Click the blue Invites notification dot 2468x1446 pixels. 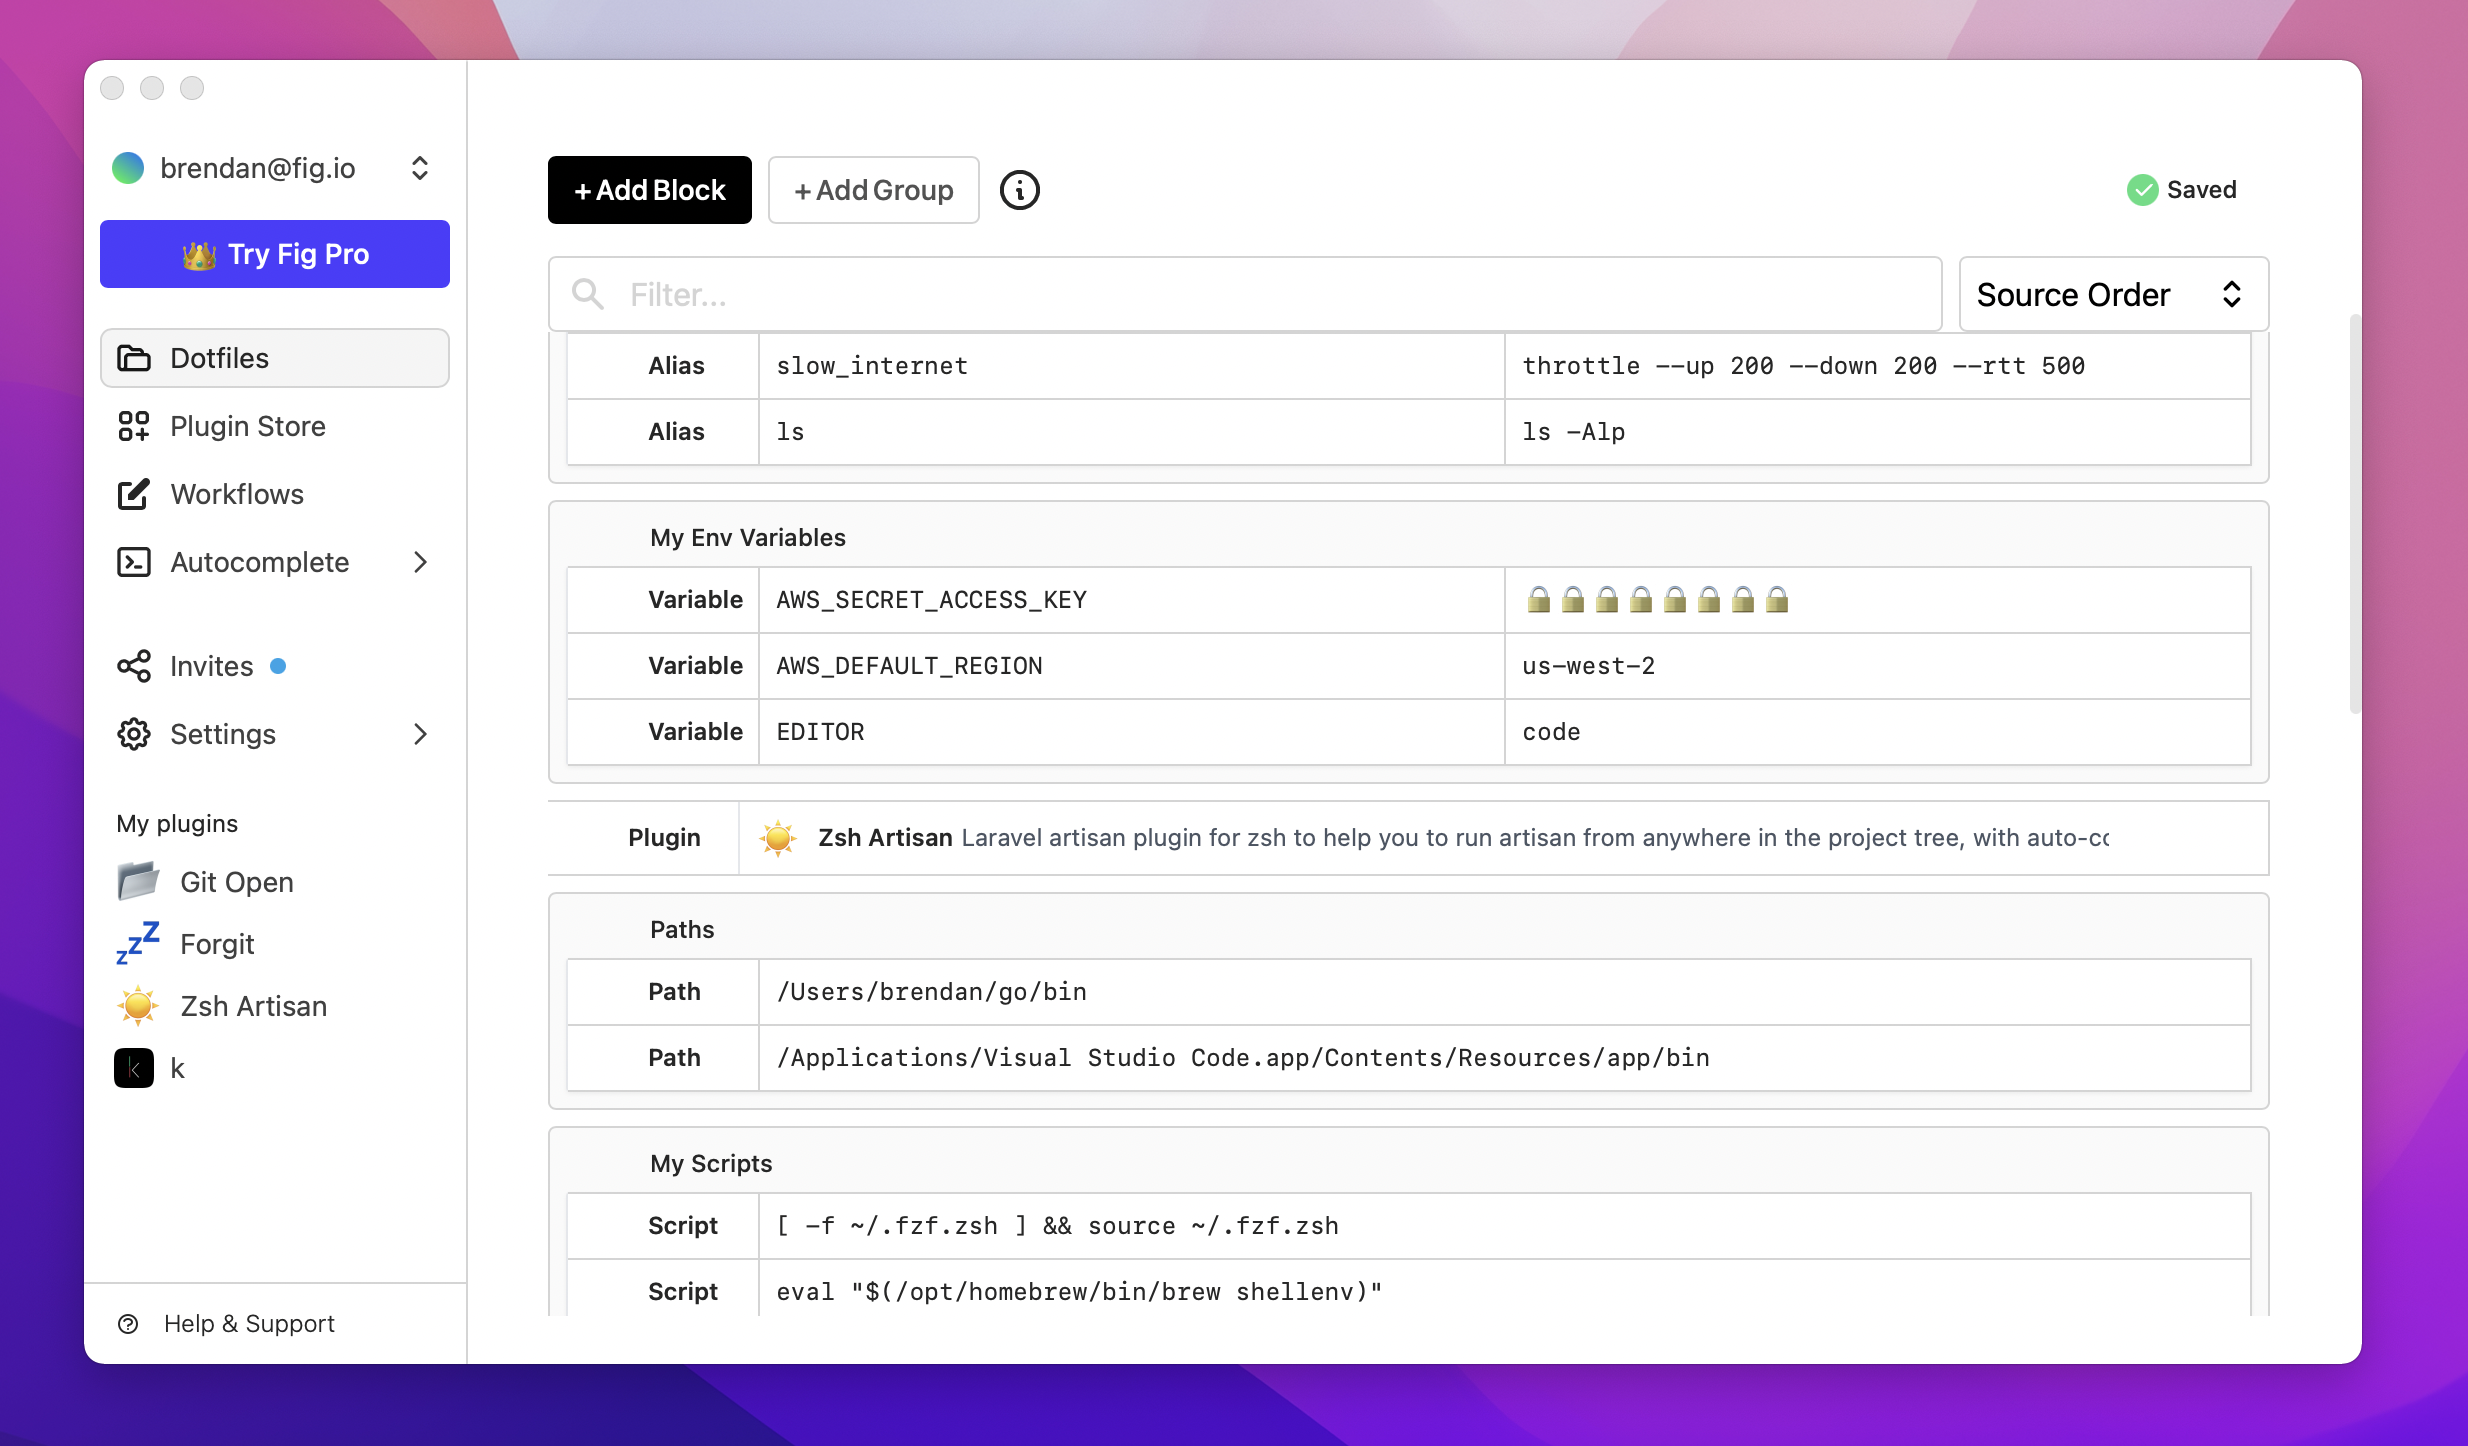click(x=278, y=666)
